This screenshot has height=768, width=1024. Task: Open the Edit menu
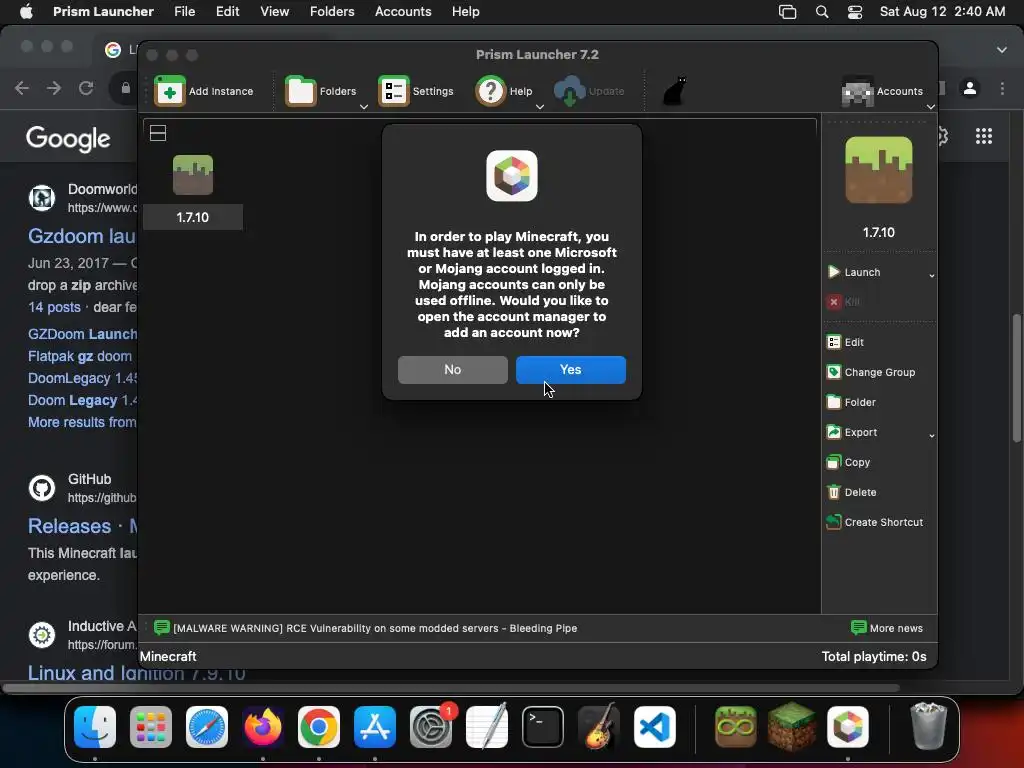[x=227, y=12]
